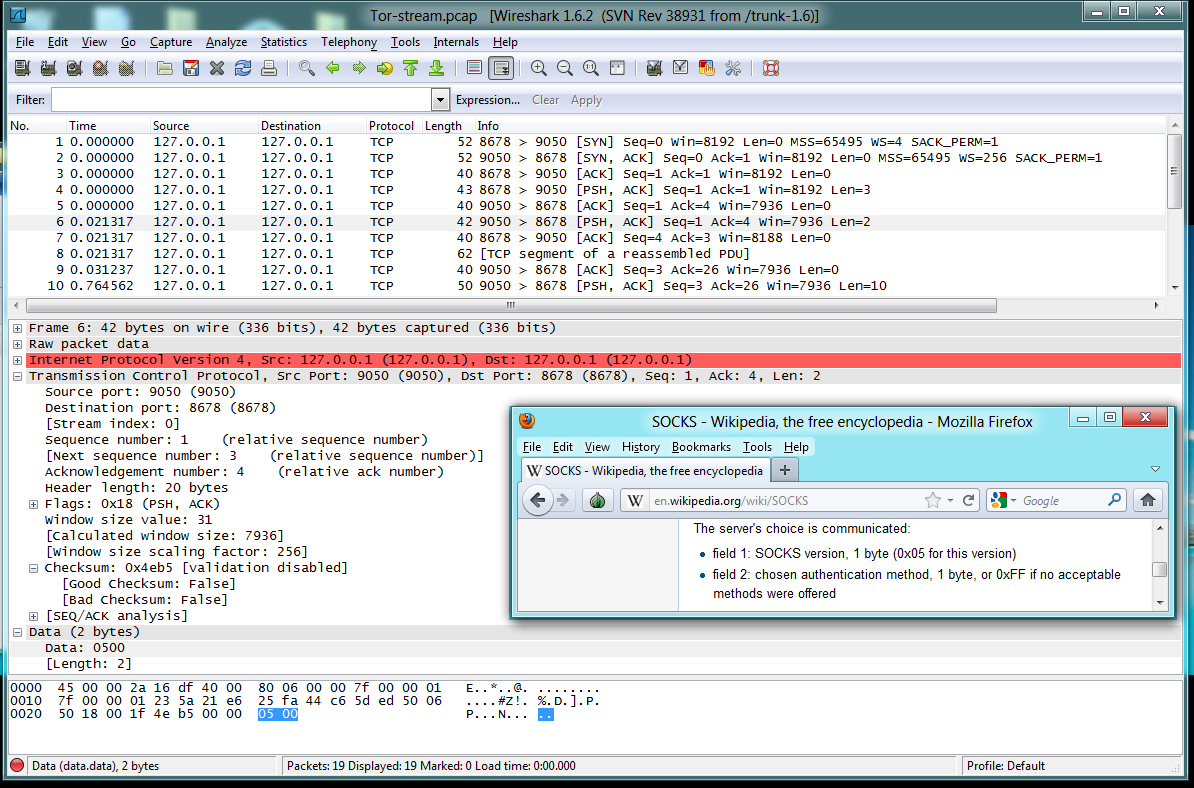Open the Help lifebuoy toolbar icon

(770, 69)
